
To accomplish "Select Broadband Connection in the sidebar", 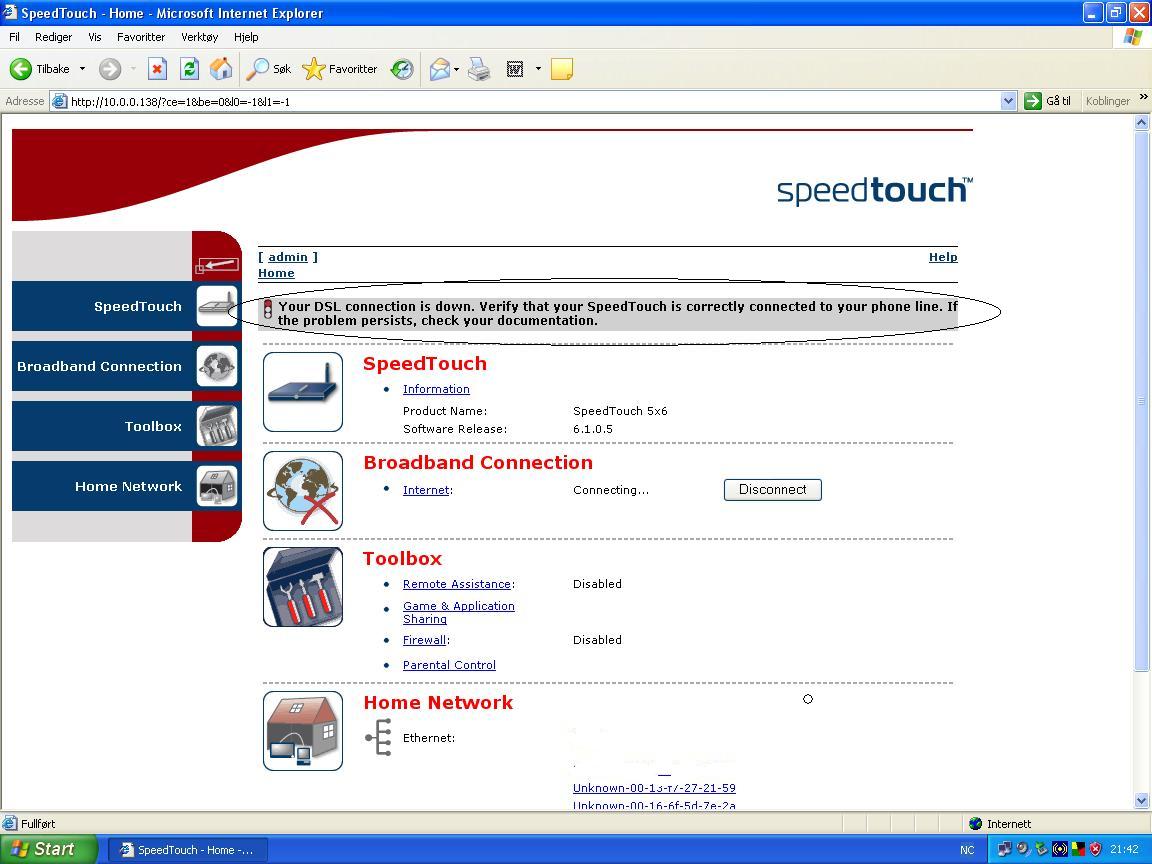I will pyautogui.click(x=99, y=367).
